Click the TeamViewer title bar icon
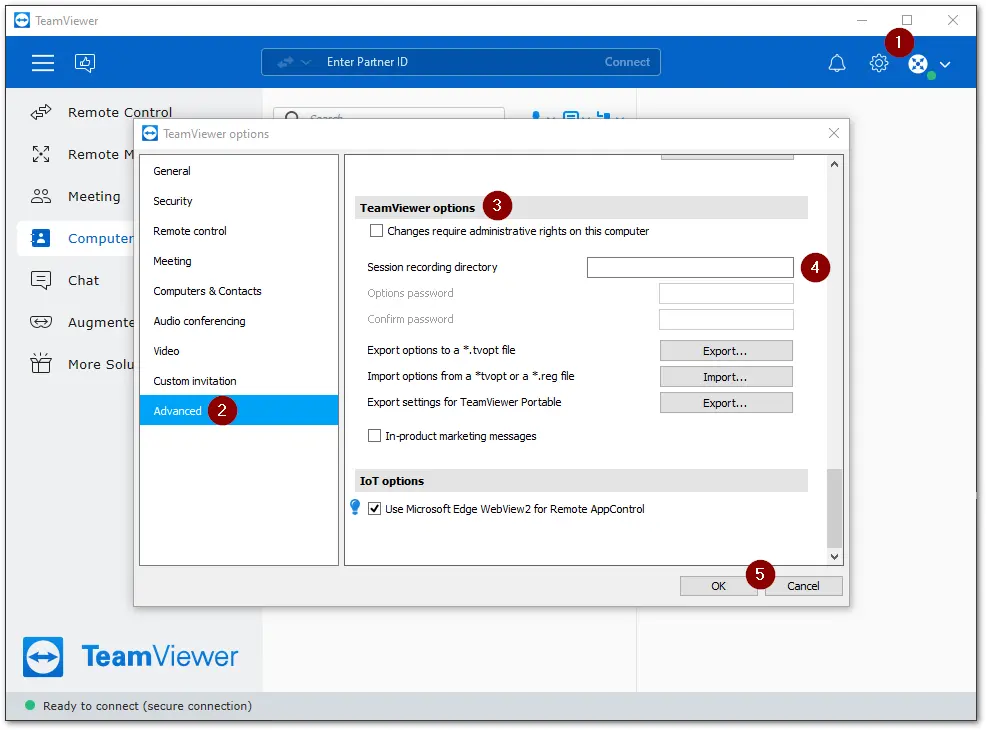This screenshot has height=730, width=986. [22, 21]
